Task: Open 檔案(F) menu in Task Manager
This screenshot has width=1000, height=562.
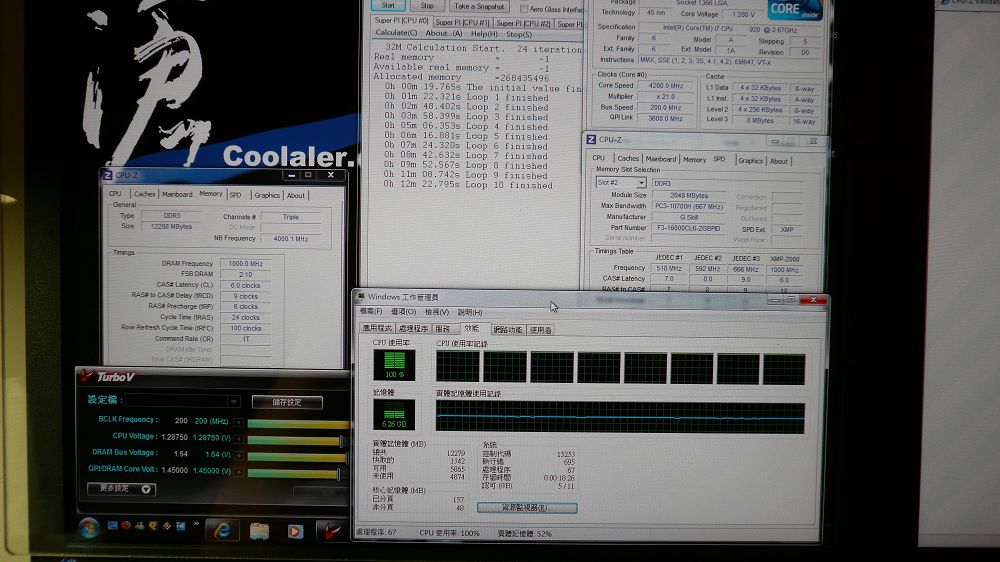Action: tap(371, 311)
